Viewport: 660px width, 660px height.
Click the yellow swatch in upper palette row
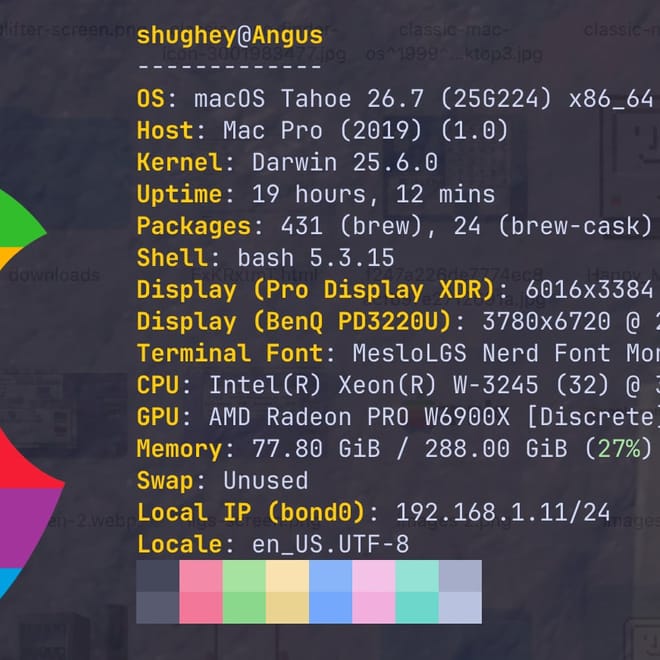287,576
